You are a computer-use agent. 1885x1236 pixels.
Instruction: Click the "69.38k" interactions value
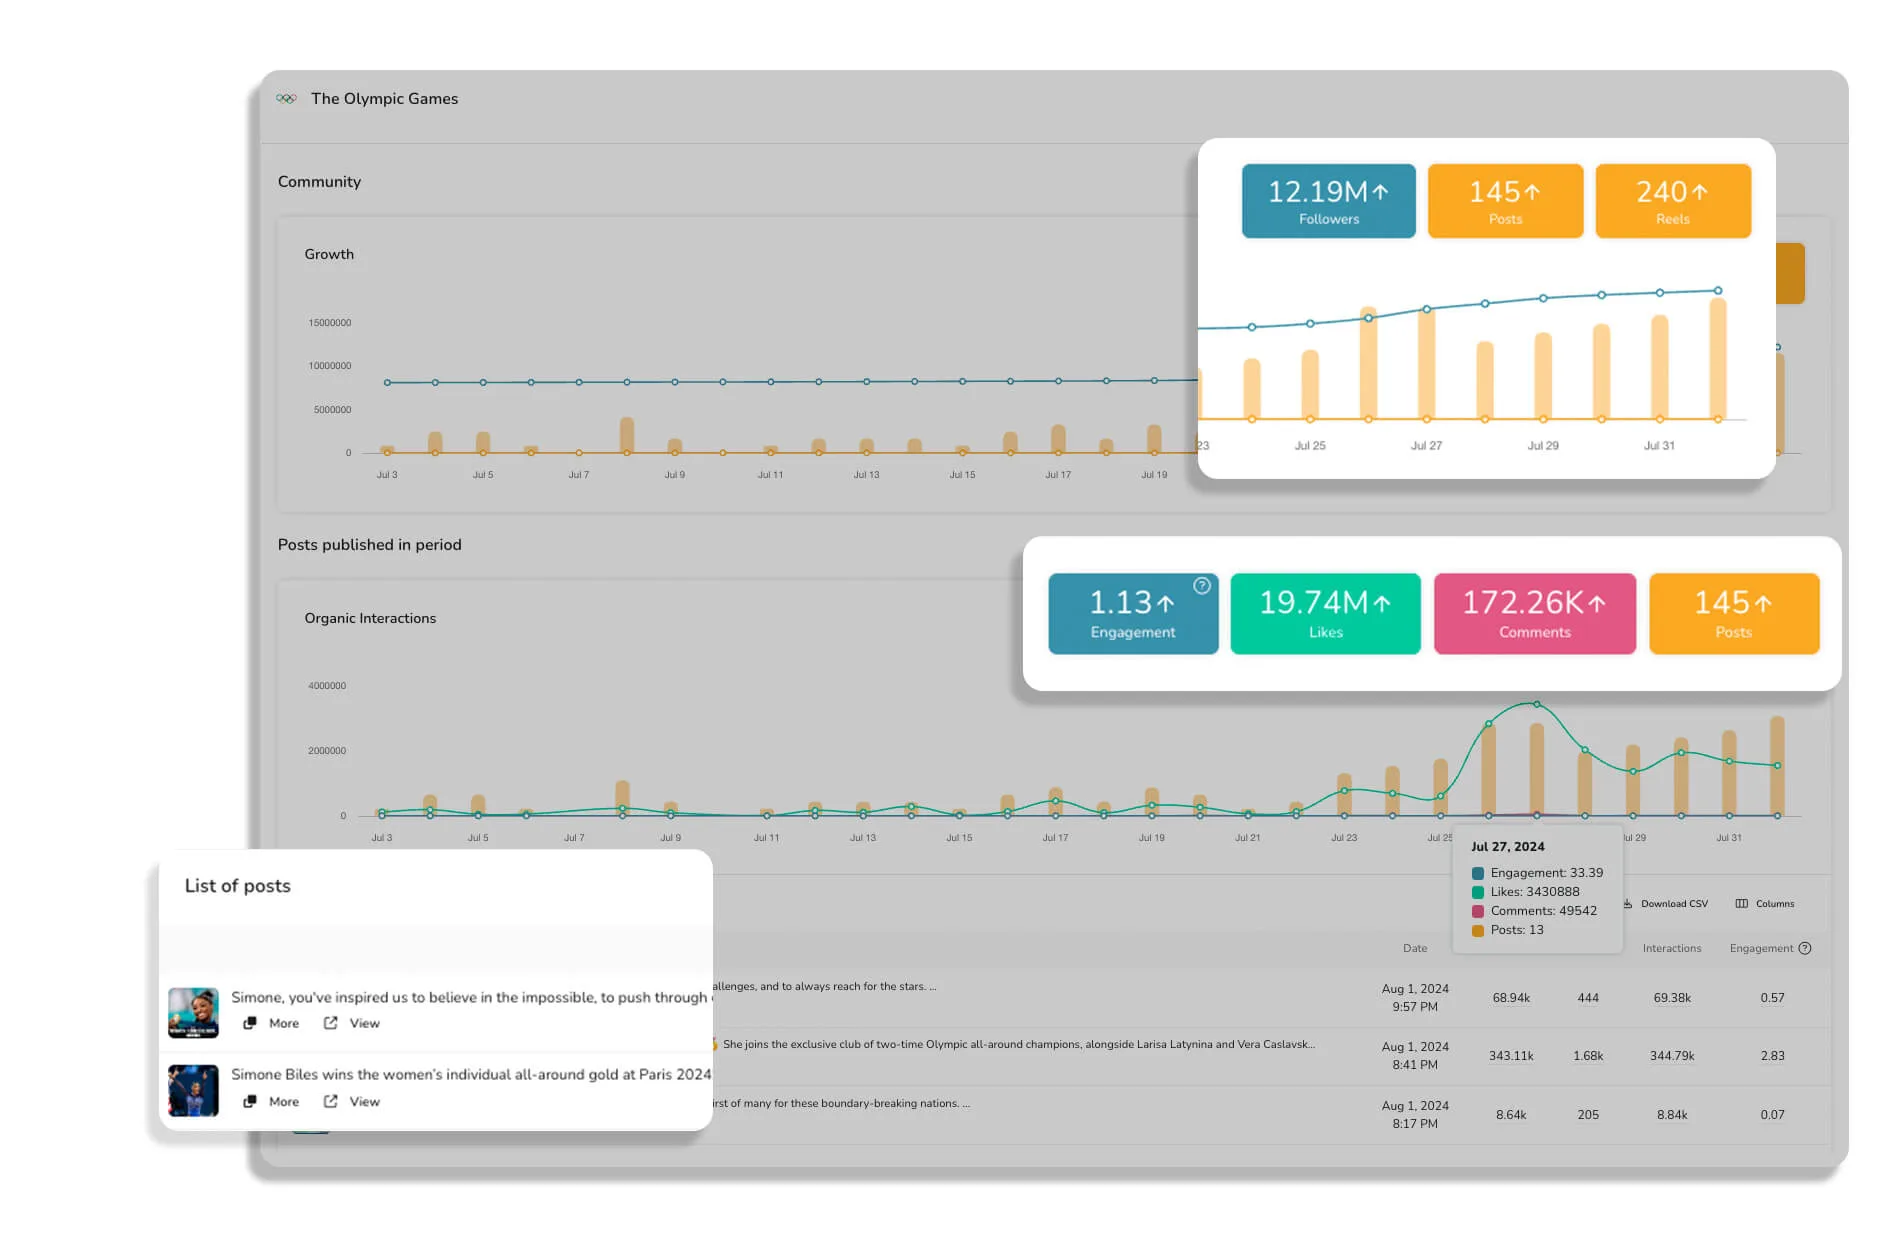[x=1672, y=998]
